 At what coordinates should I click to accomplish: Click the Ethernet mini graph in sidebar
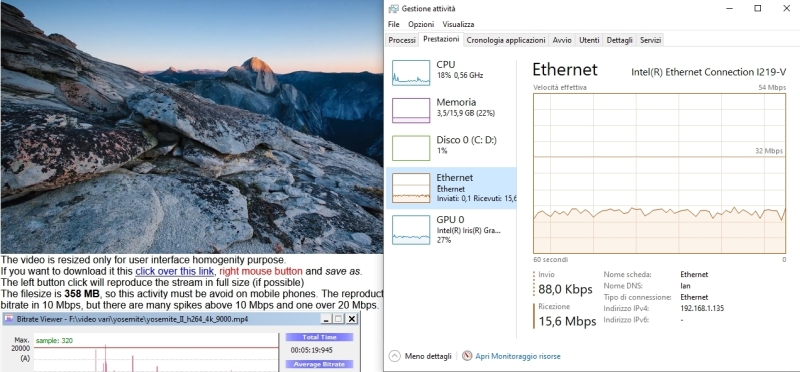411,188
